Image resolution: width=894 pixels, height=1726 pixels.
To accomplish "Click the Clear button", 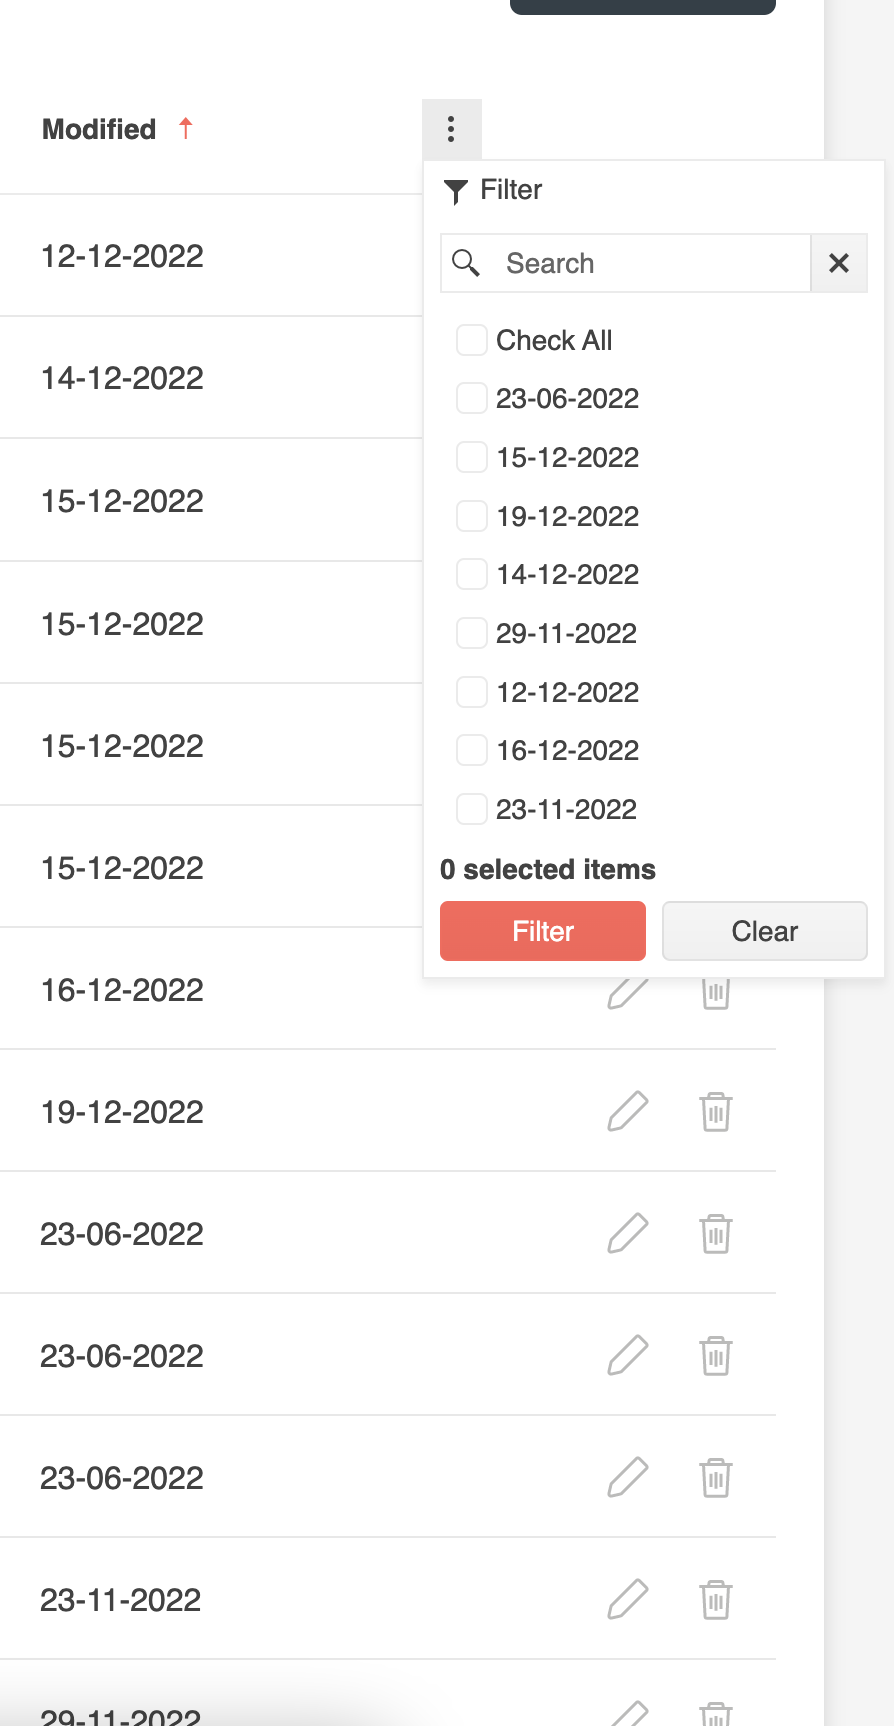I will pyautogui.click(x=764, y=931).
